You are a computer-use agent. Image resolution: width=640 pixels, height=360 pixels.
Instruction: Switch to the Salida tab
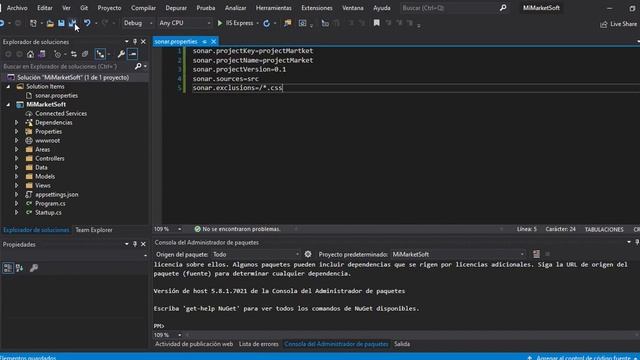click(x=402, y=344)
